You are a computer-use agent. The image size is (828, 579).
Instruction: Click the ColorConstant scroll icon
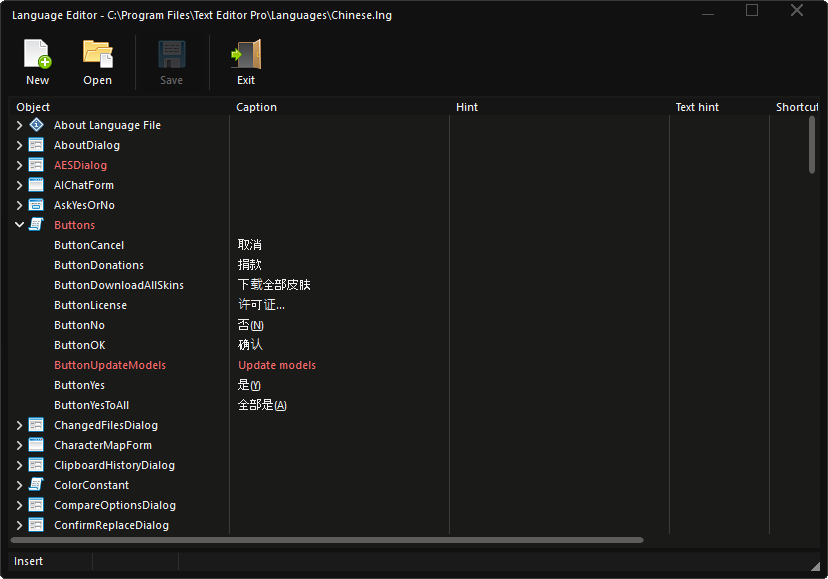36,484
